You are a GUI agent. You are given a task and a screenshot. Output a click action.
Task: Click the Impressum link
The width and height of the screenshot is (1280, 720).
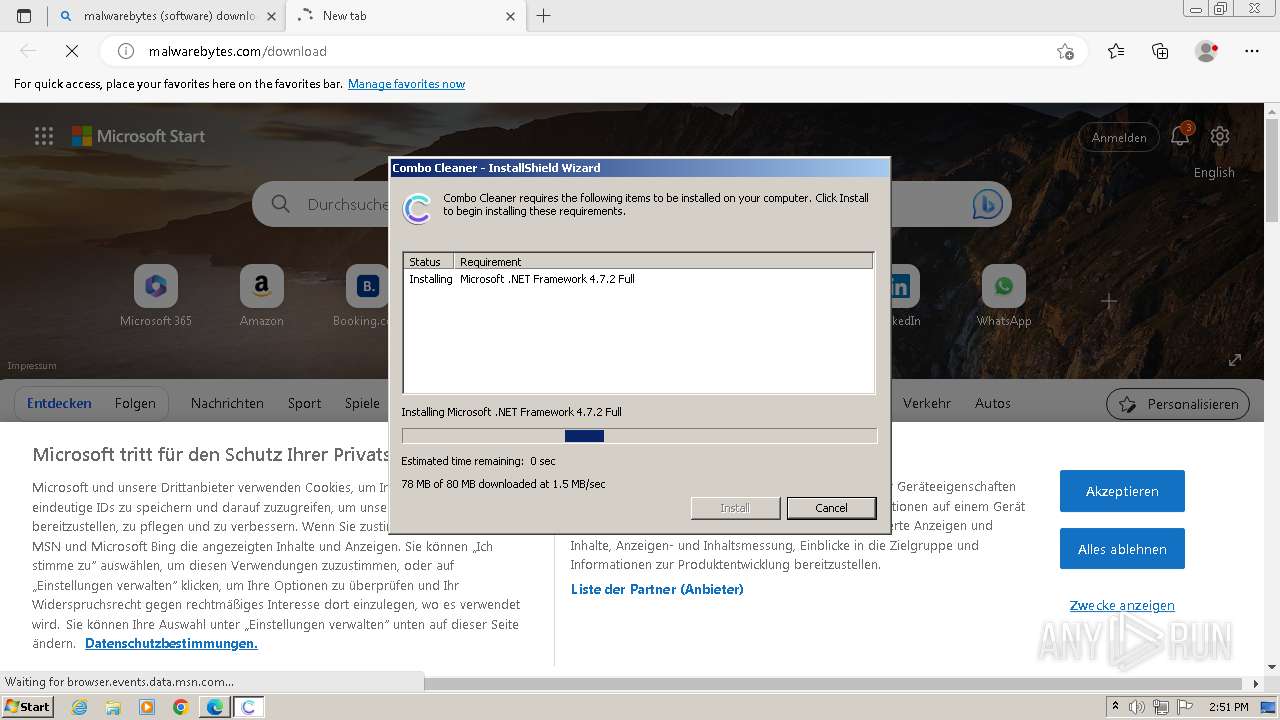coord(32,366)
